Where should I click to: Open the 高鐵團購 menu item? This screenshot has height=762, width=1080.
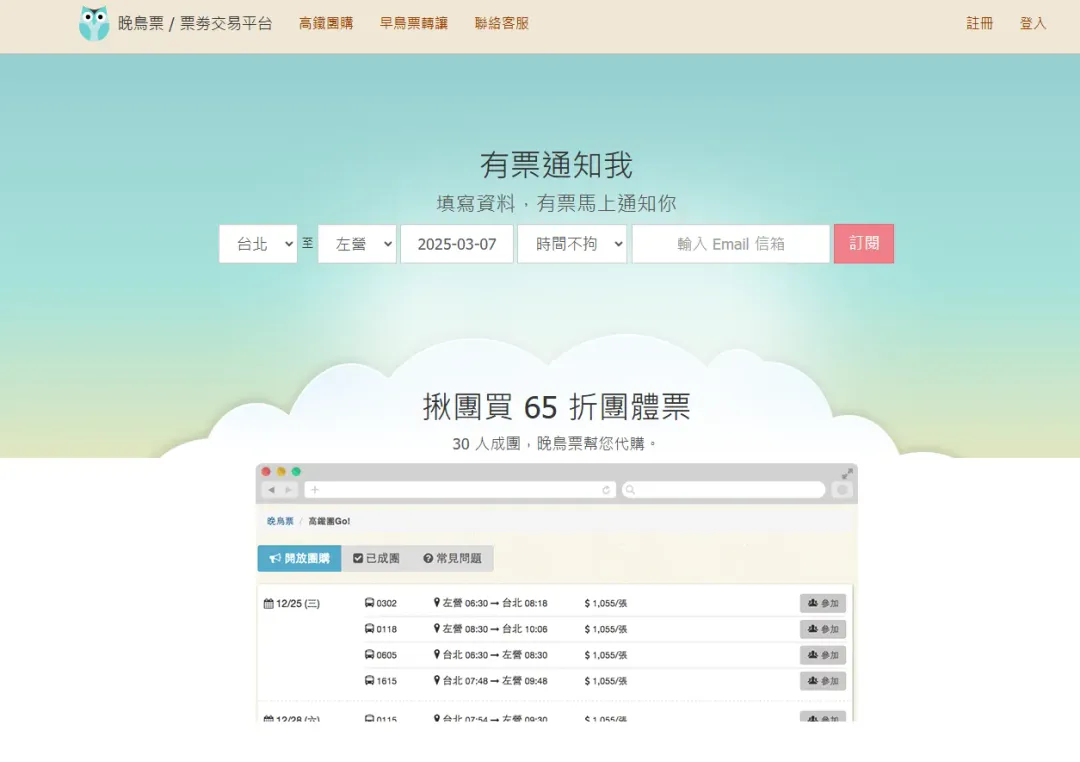click(326, 23)
